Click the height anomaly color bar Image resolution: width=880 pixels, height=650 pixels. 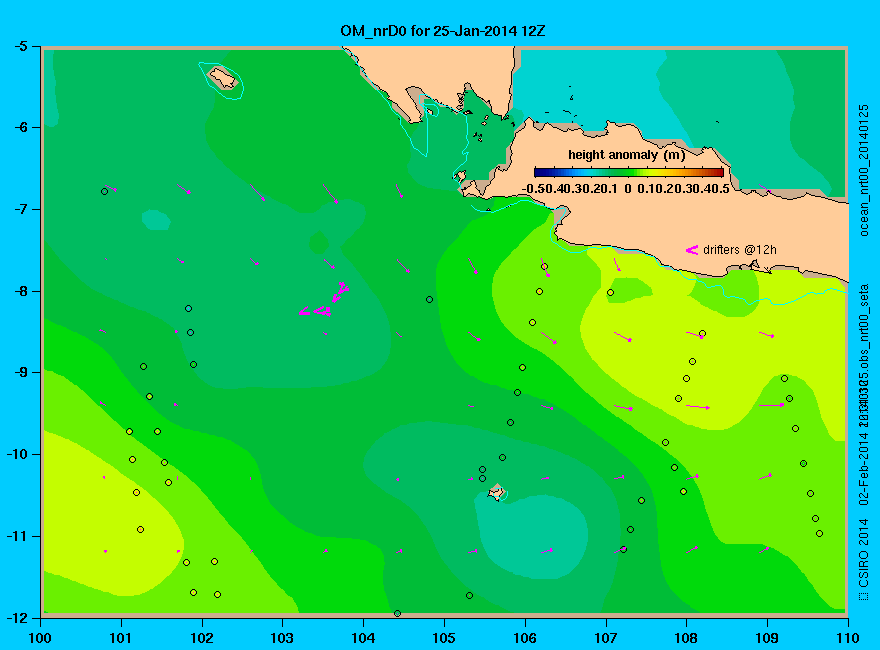[x=629, y=172]
